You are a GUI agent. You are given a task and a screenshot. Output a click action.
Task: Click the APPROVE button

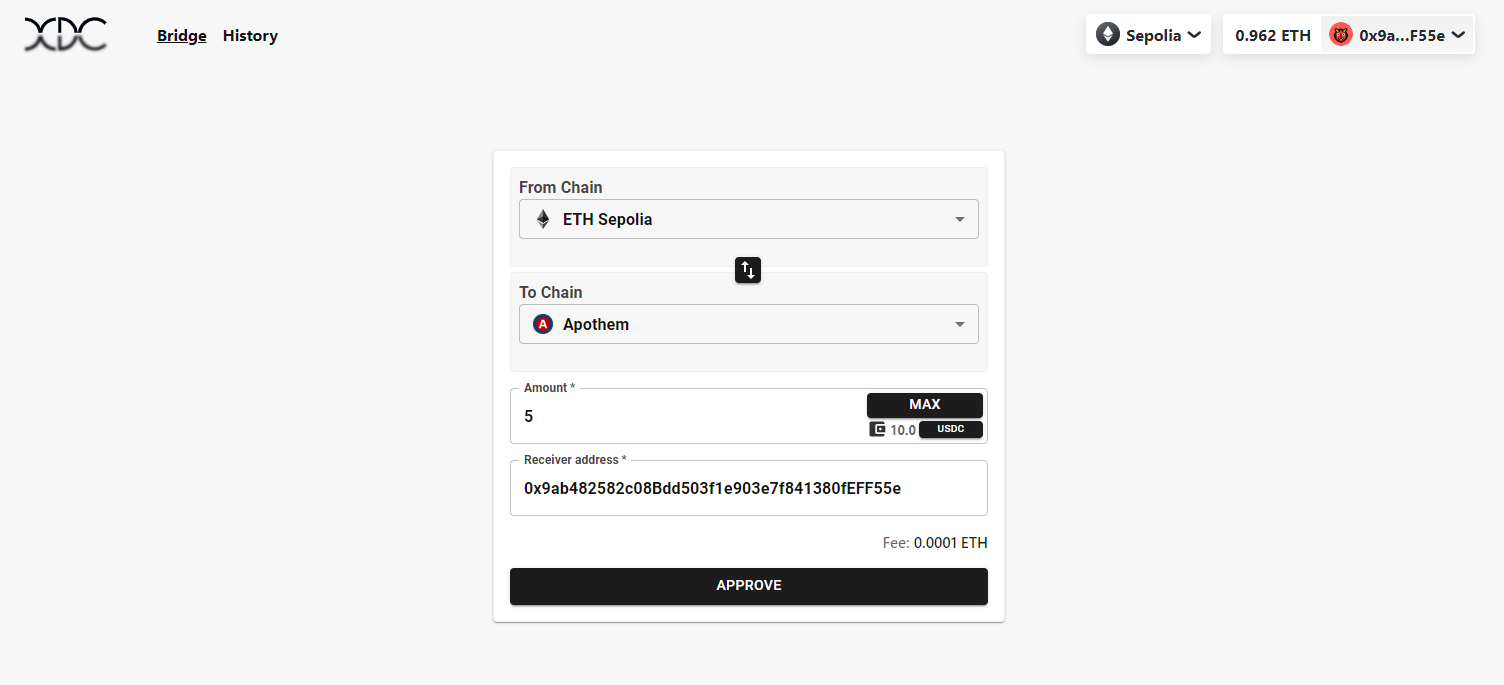pyautogui.click(x=748, y=586)
